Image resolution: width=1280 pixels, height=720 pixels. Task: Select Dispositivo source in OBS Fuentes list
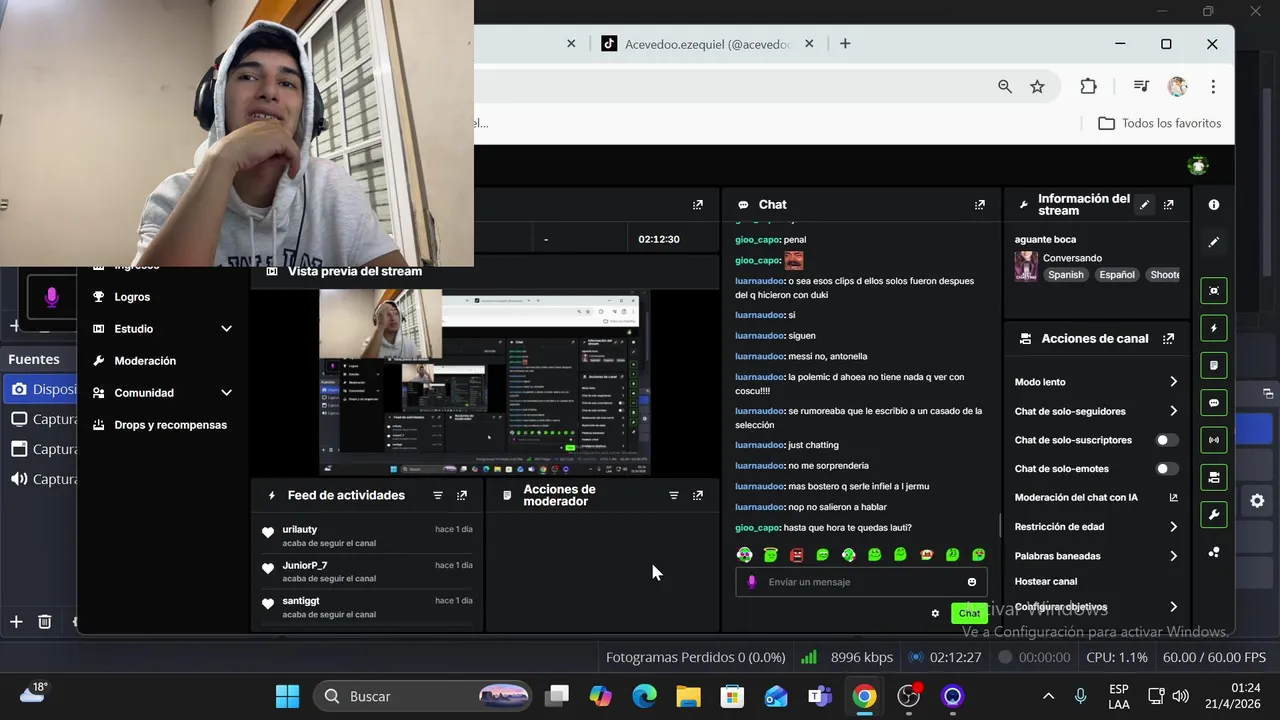40,389
